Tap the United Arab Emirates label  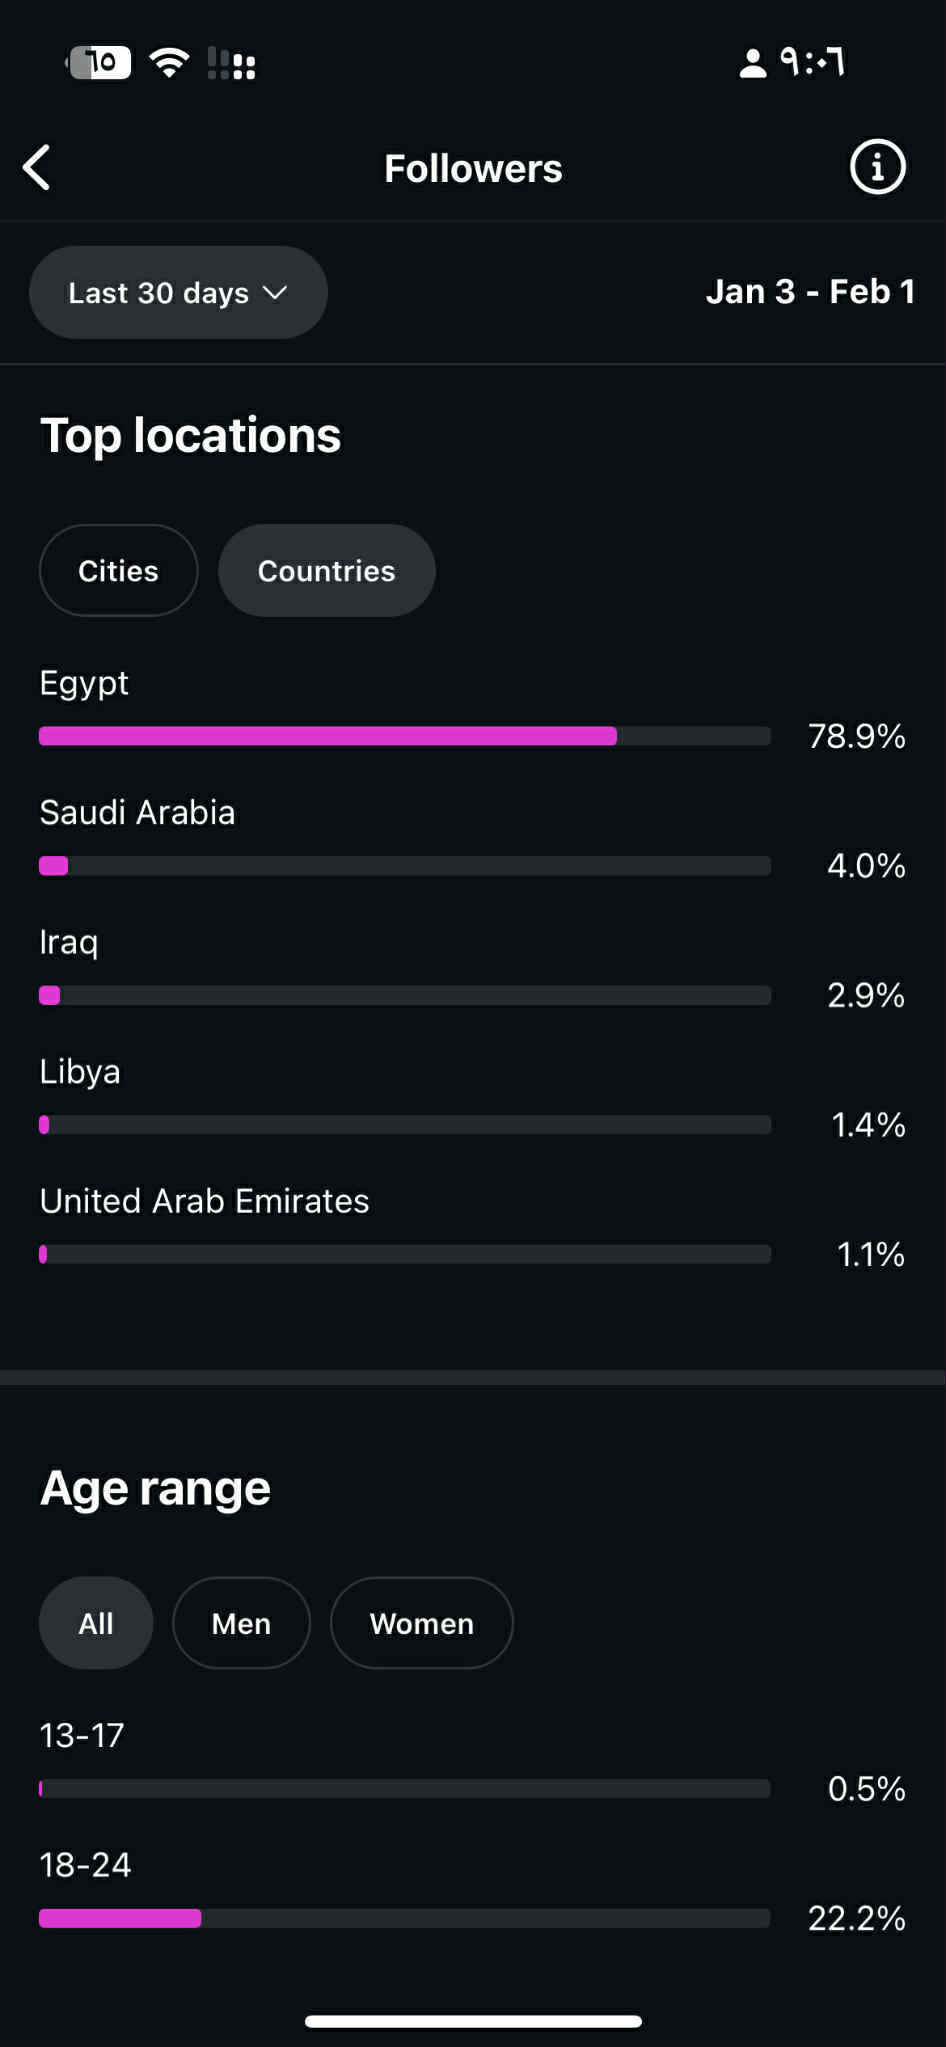pyautogui.click(x=204, y=1201)
